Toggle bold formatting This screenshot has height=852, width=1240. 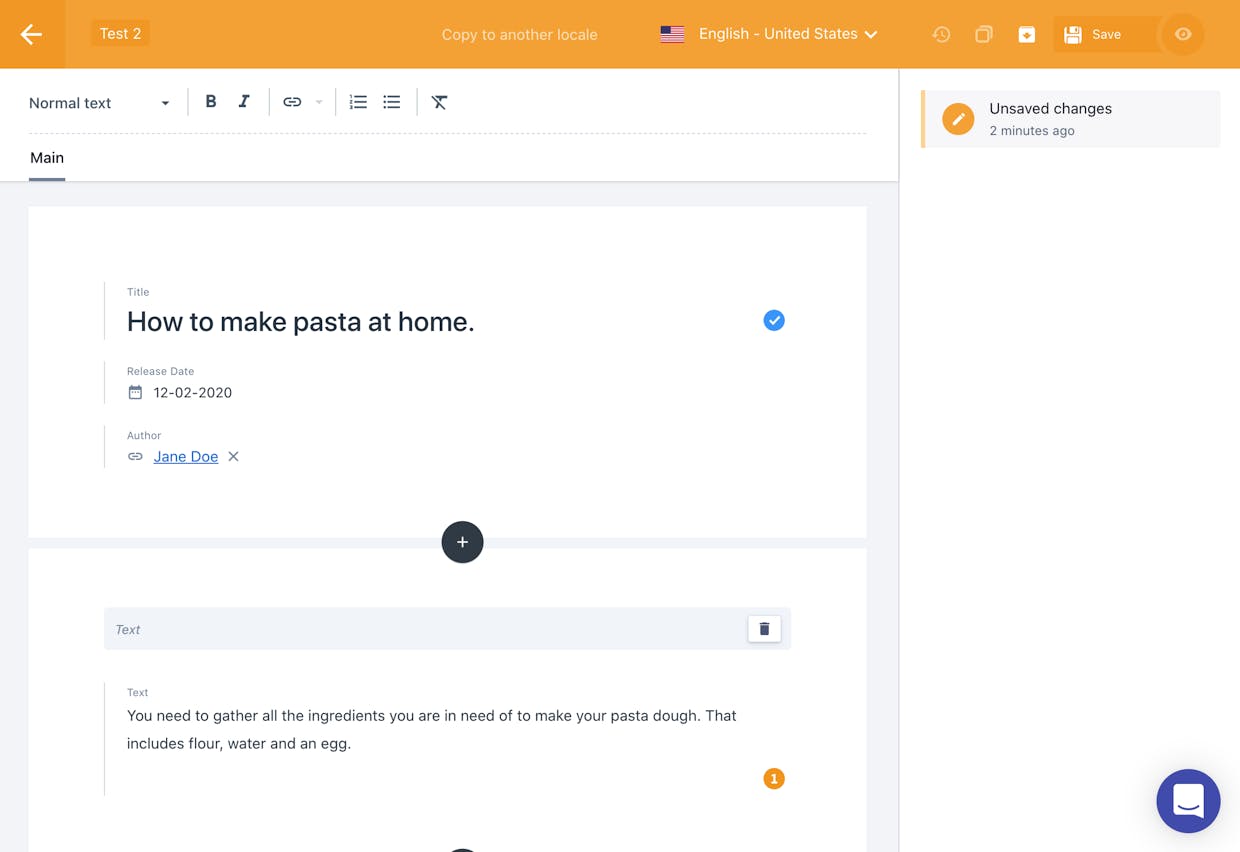point(210,102)
